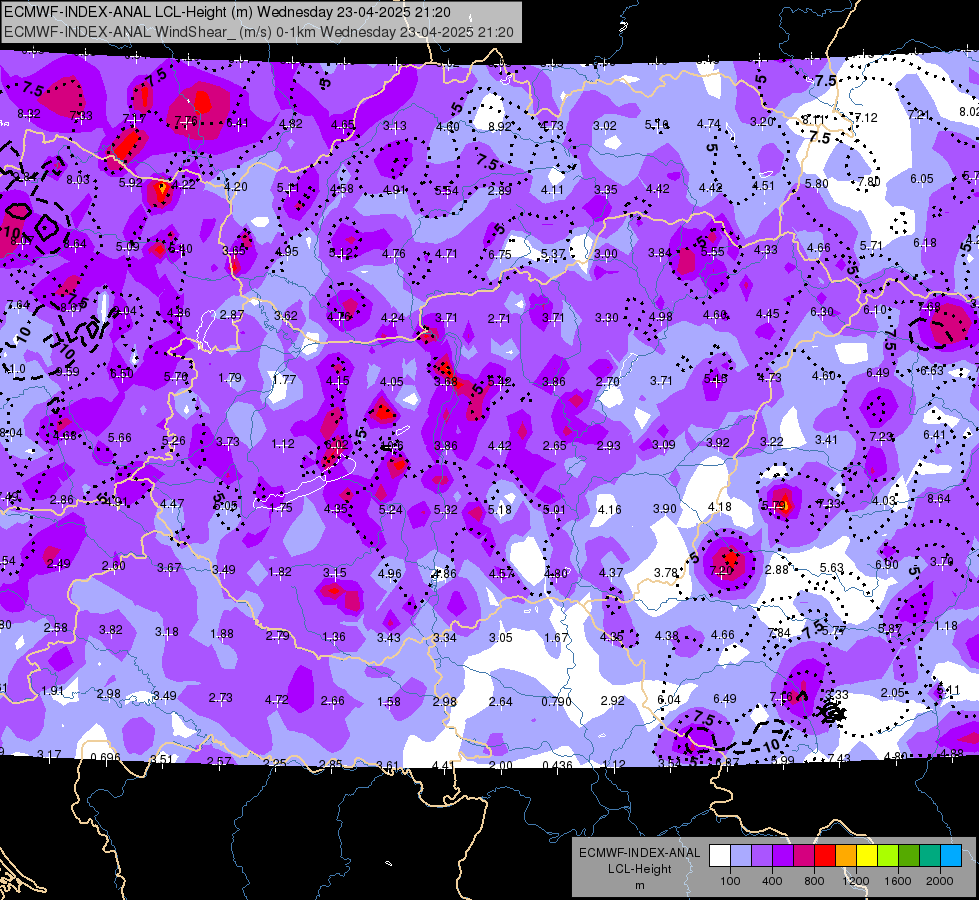Screen dimensions: 979x900
Task: Click the wind shear value 7.76
Action: click(x=186, y=121)
